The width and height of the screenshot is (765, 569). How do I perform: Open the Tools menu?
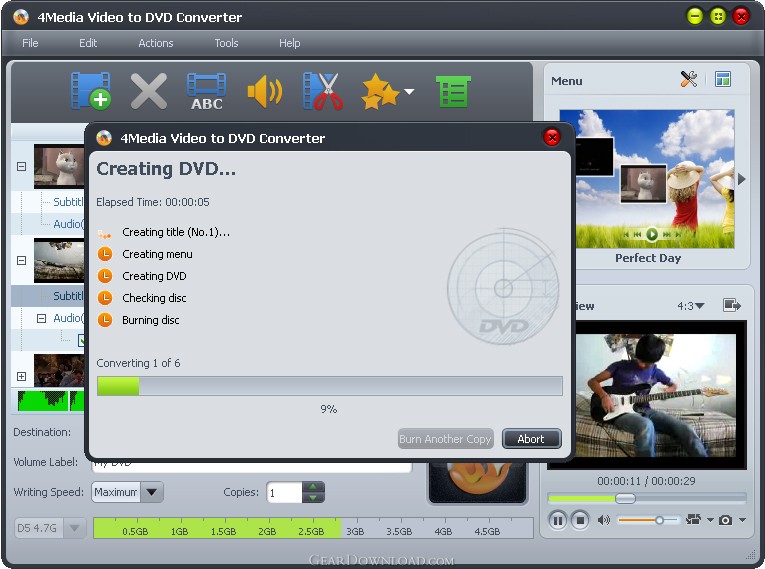click(x=226, y=43)
